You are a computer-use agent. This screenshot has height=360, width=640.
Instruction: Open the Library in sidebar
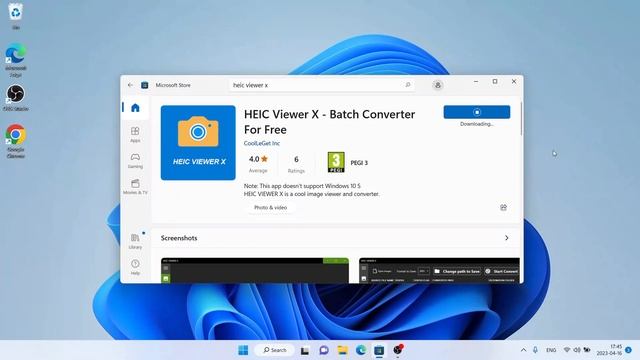click(135, 241)
